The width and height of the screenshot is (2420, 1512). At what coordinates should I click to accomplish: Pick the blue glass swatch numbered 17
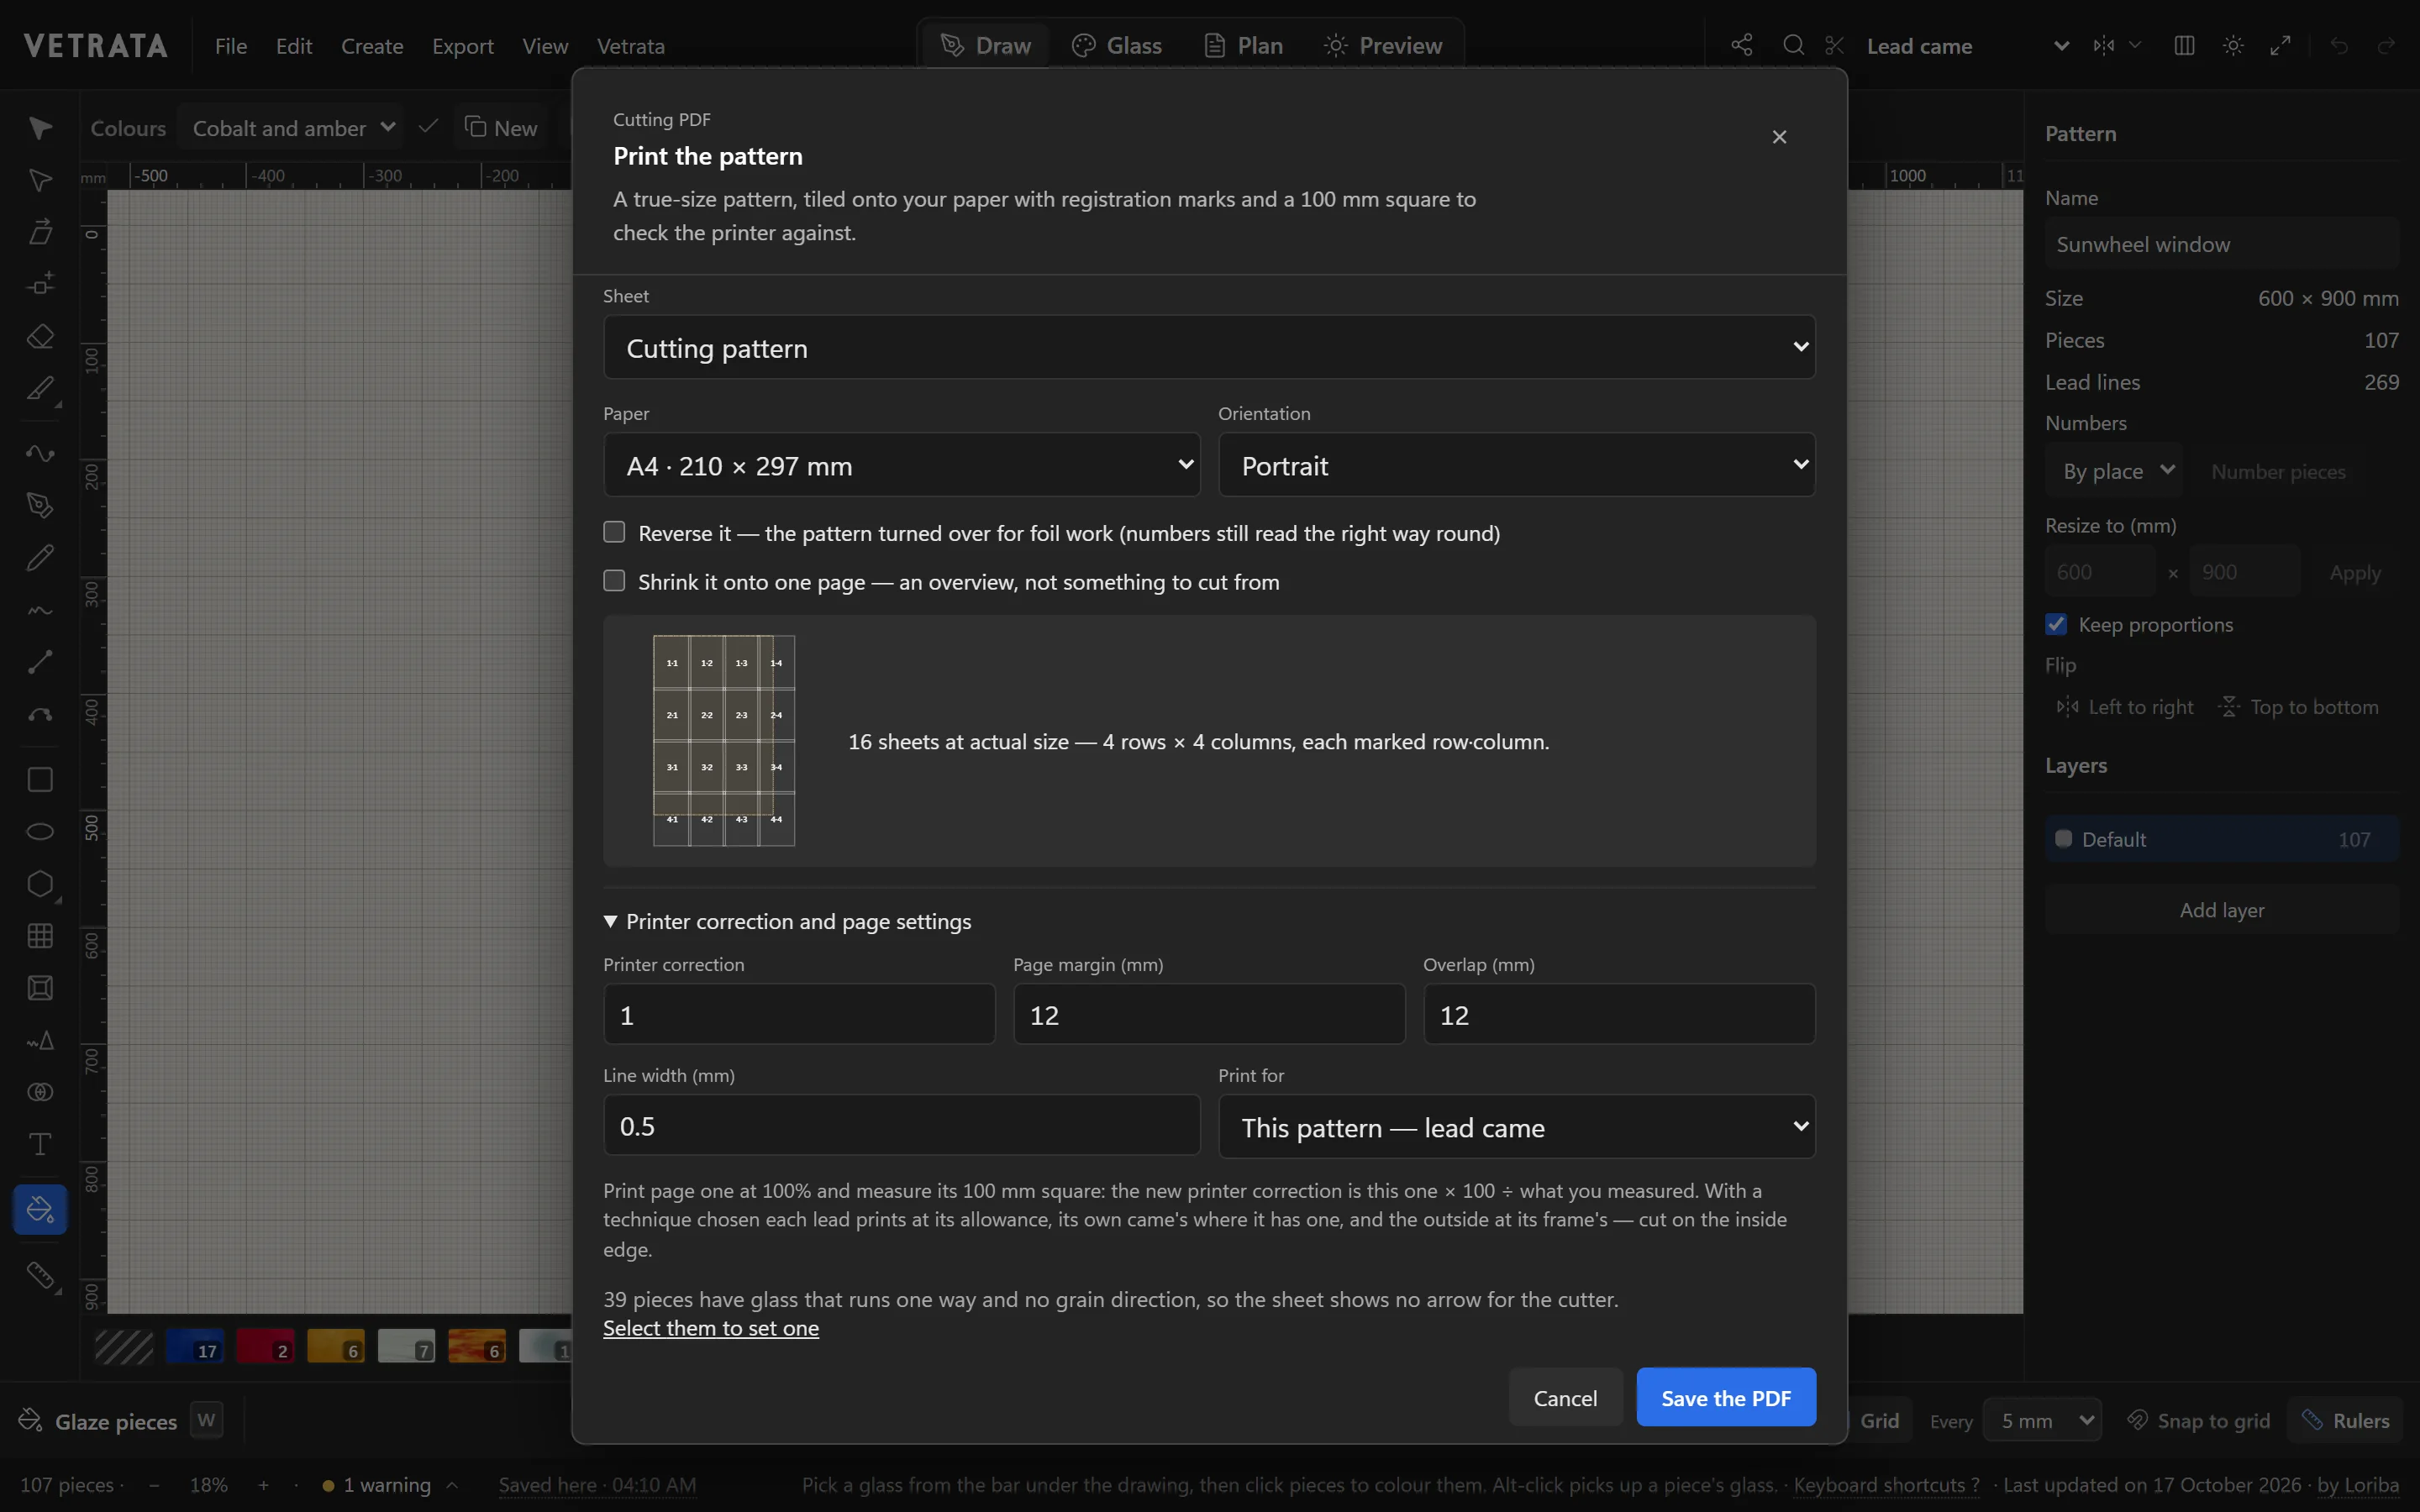(195, 1347)
